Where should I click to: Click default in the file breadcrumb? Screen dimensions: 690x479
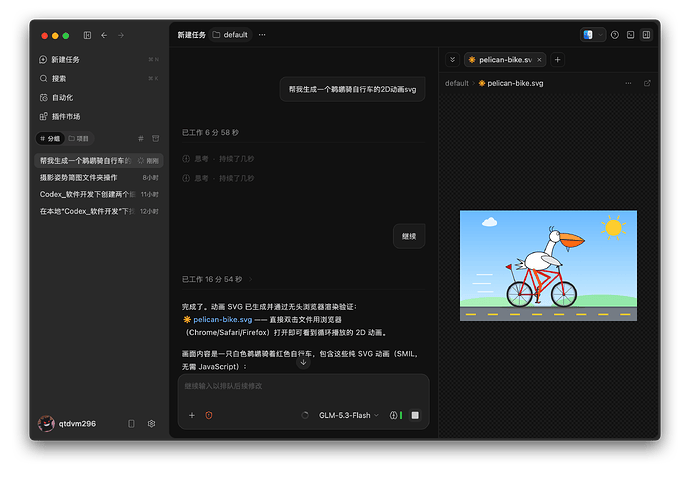click(457, 83)
